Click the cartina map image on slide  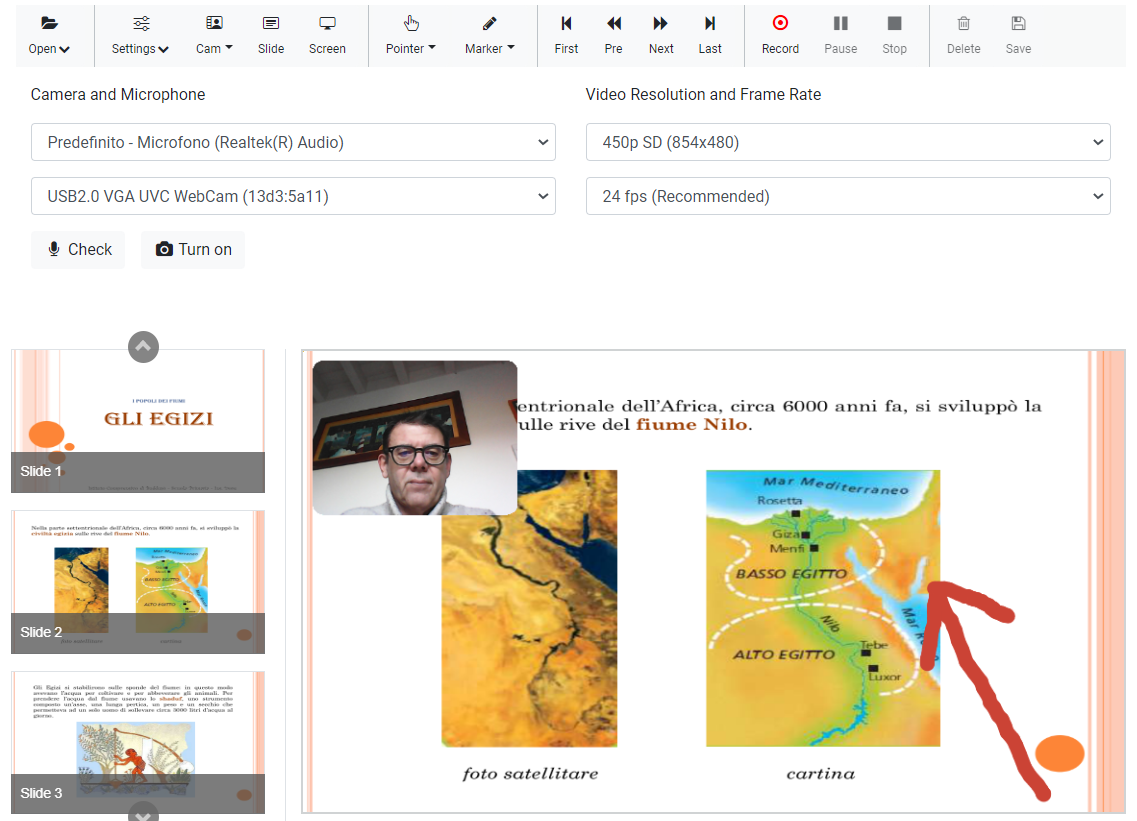tap(823, 608)
